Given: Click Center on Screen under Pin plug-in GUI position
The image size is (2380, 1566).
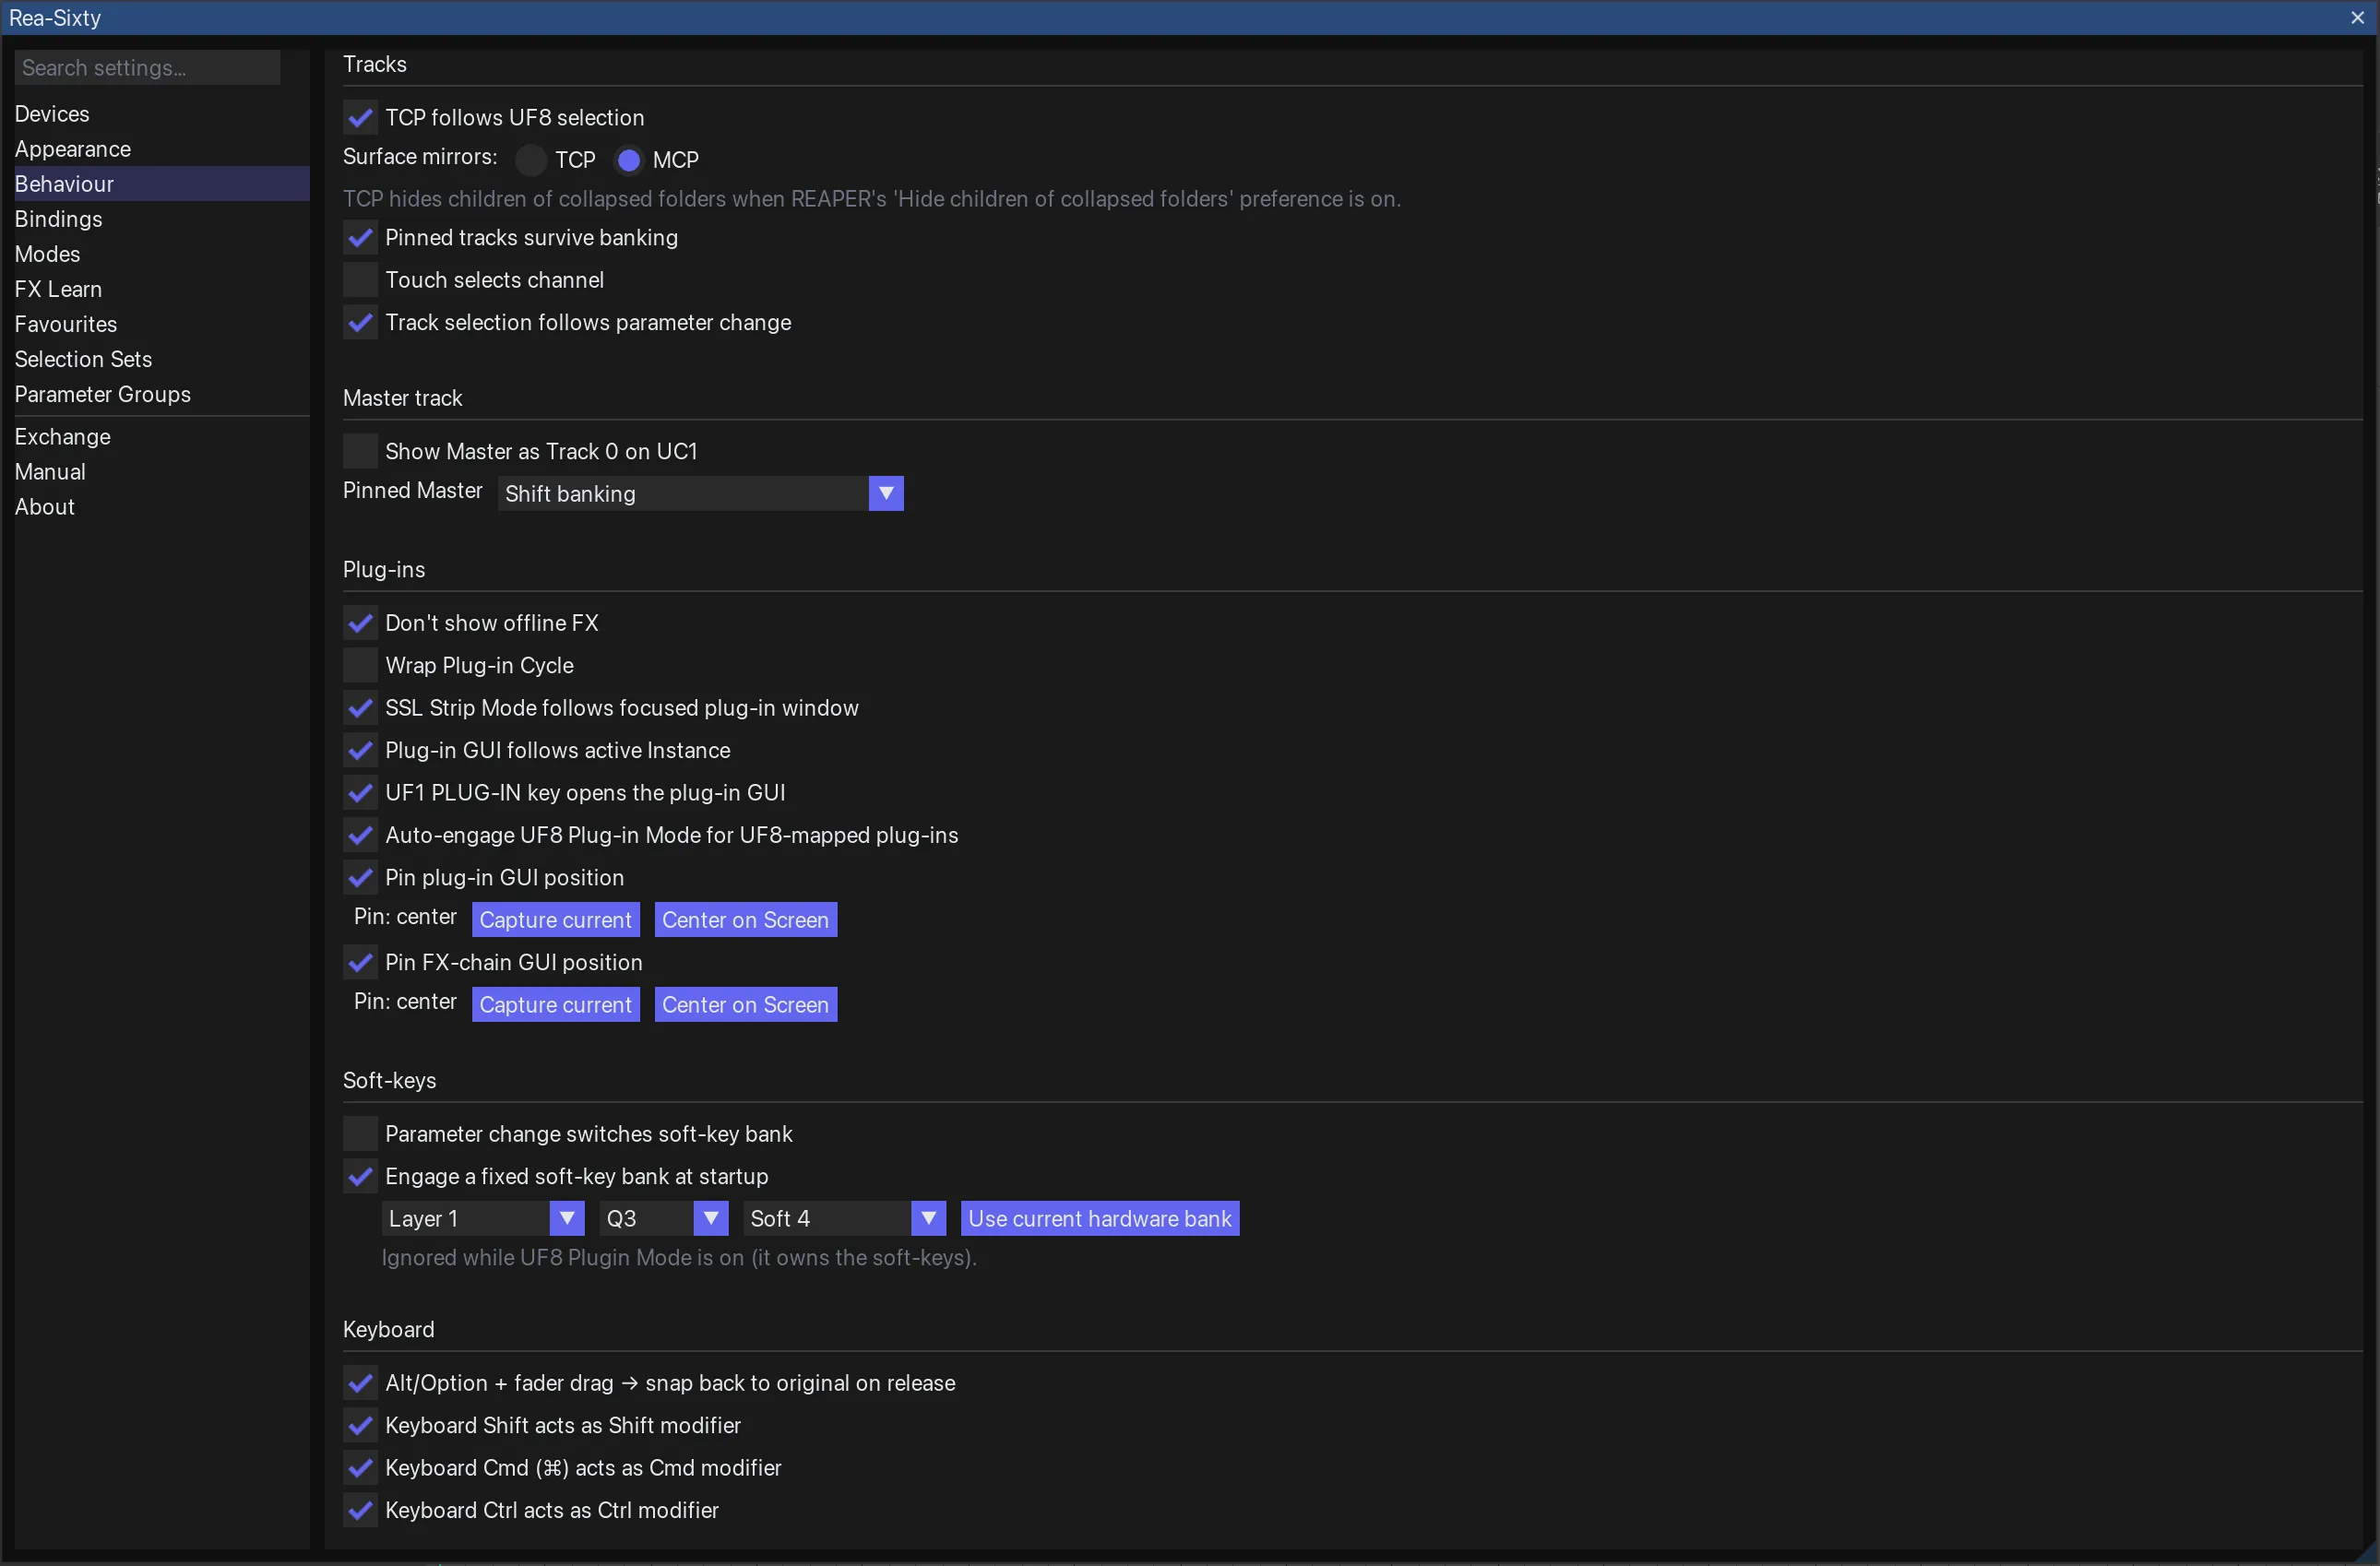Looking at the screenshot, I should (745, 921).
